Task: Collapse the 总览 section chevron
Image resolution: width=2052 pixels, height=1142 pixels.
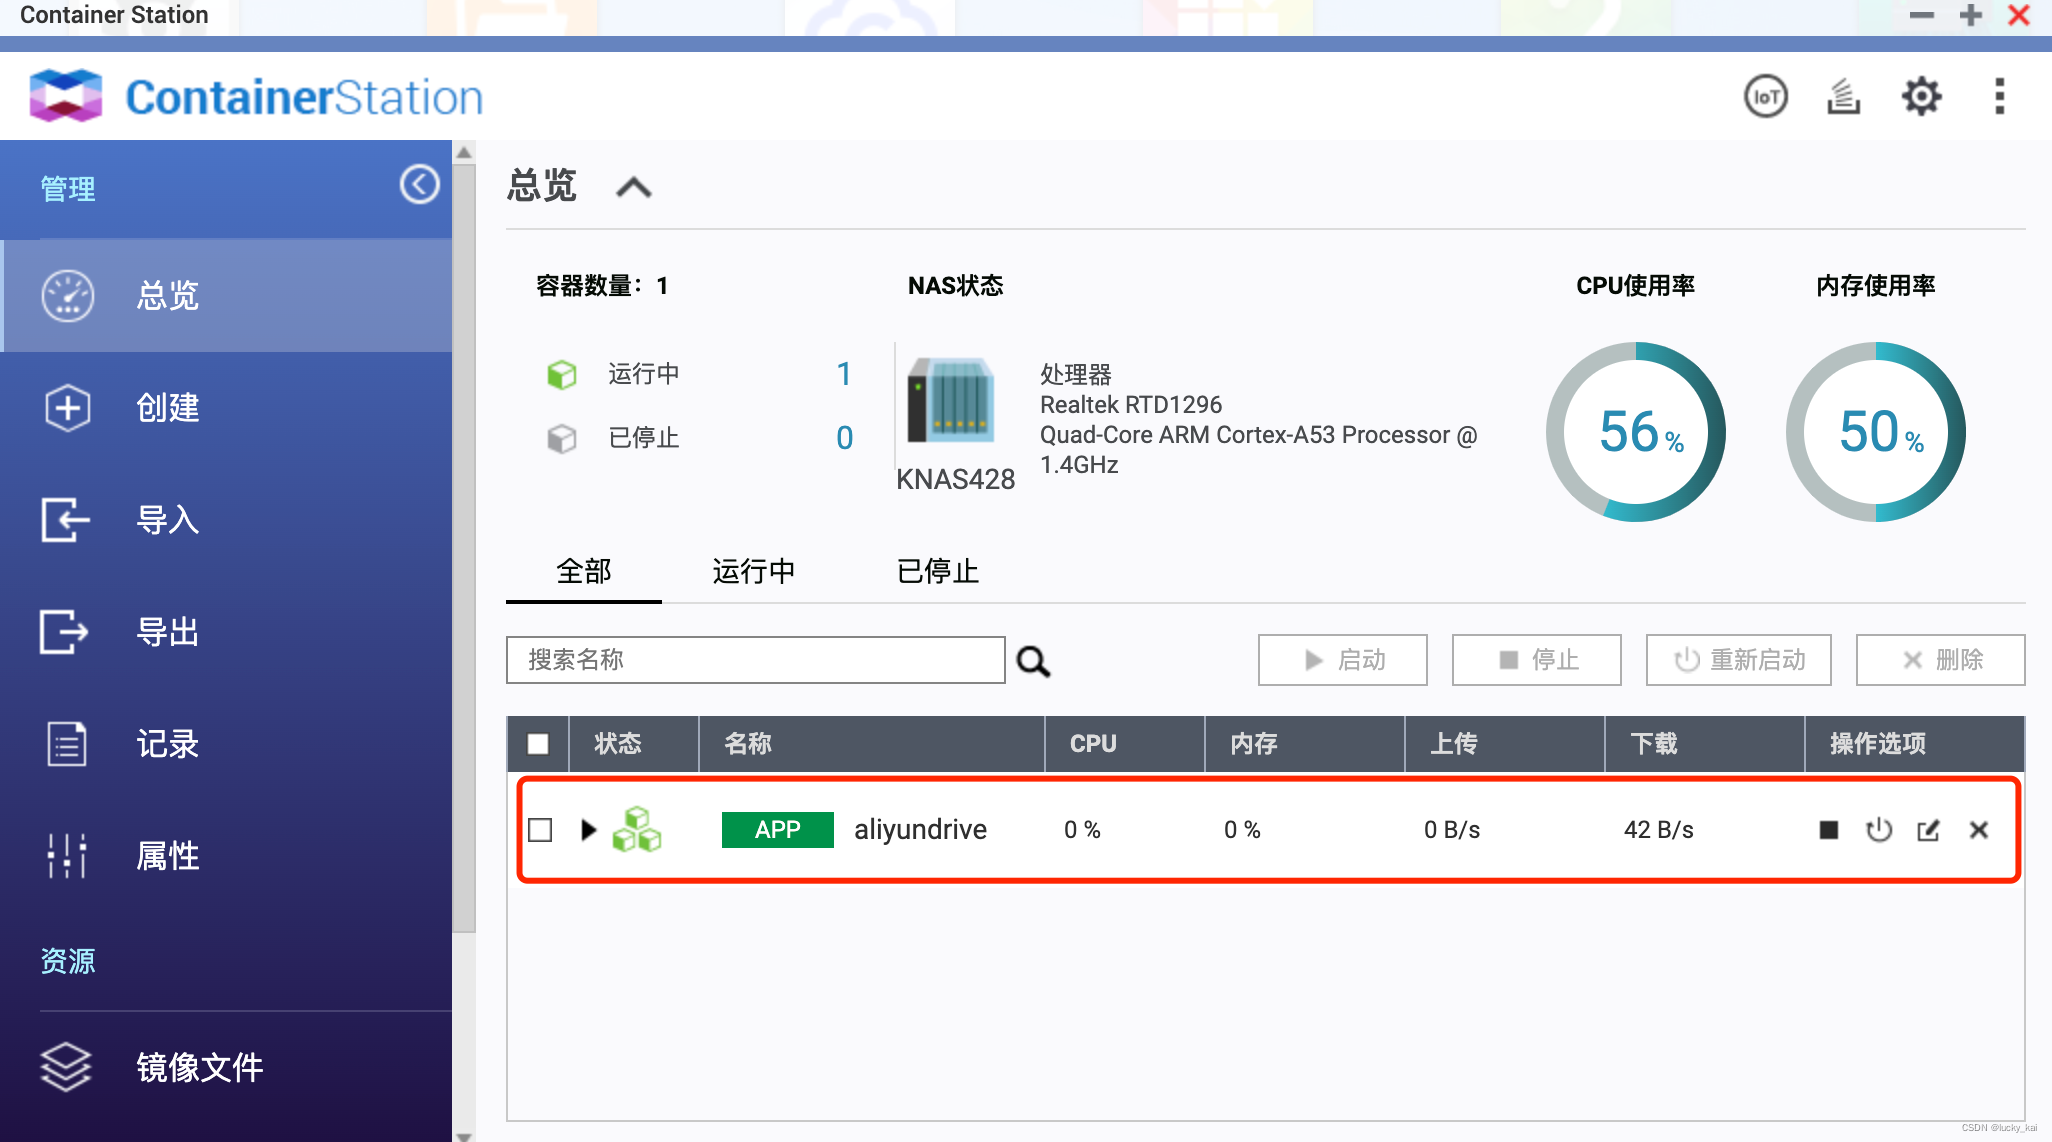Action: click(x=634, y=187)
